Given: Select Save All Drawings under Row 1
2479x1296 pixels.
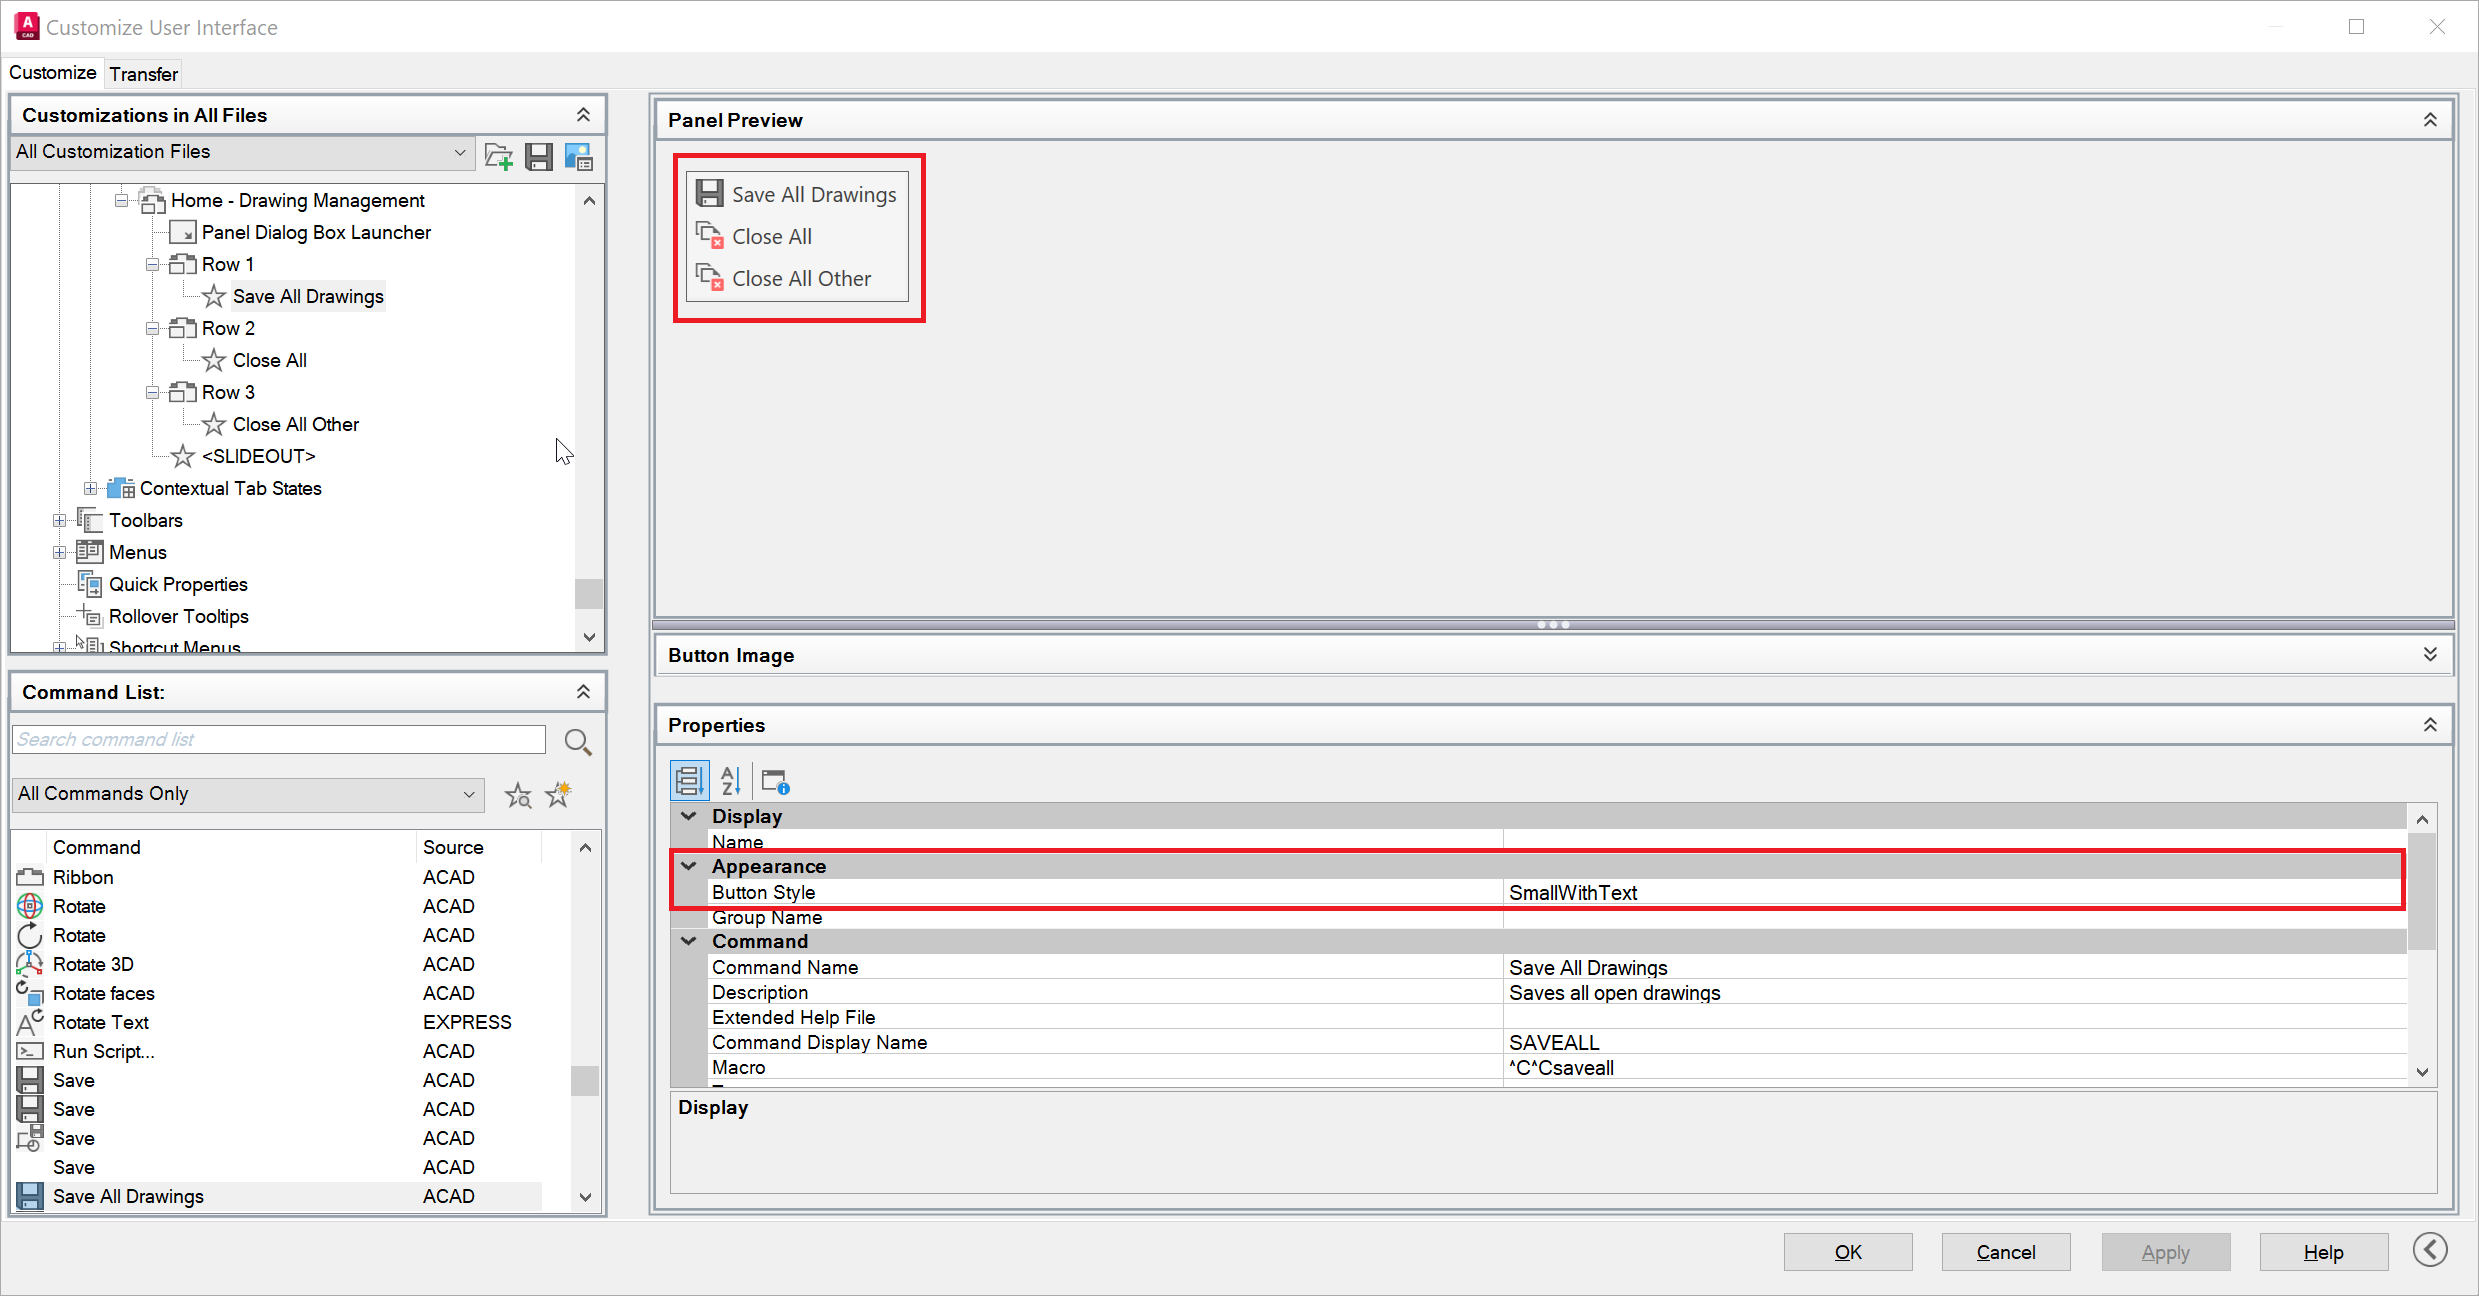Looking at the screenshot, I should tap(307, 296).
